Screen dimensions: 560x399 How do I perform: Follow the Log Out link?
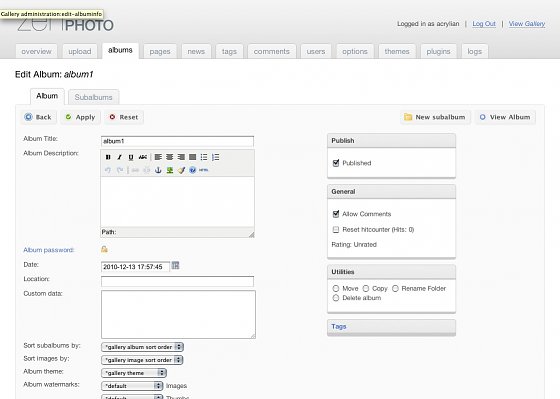(x=484, y=24)
